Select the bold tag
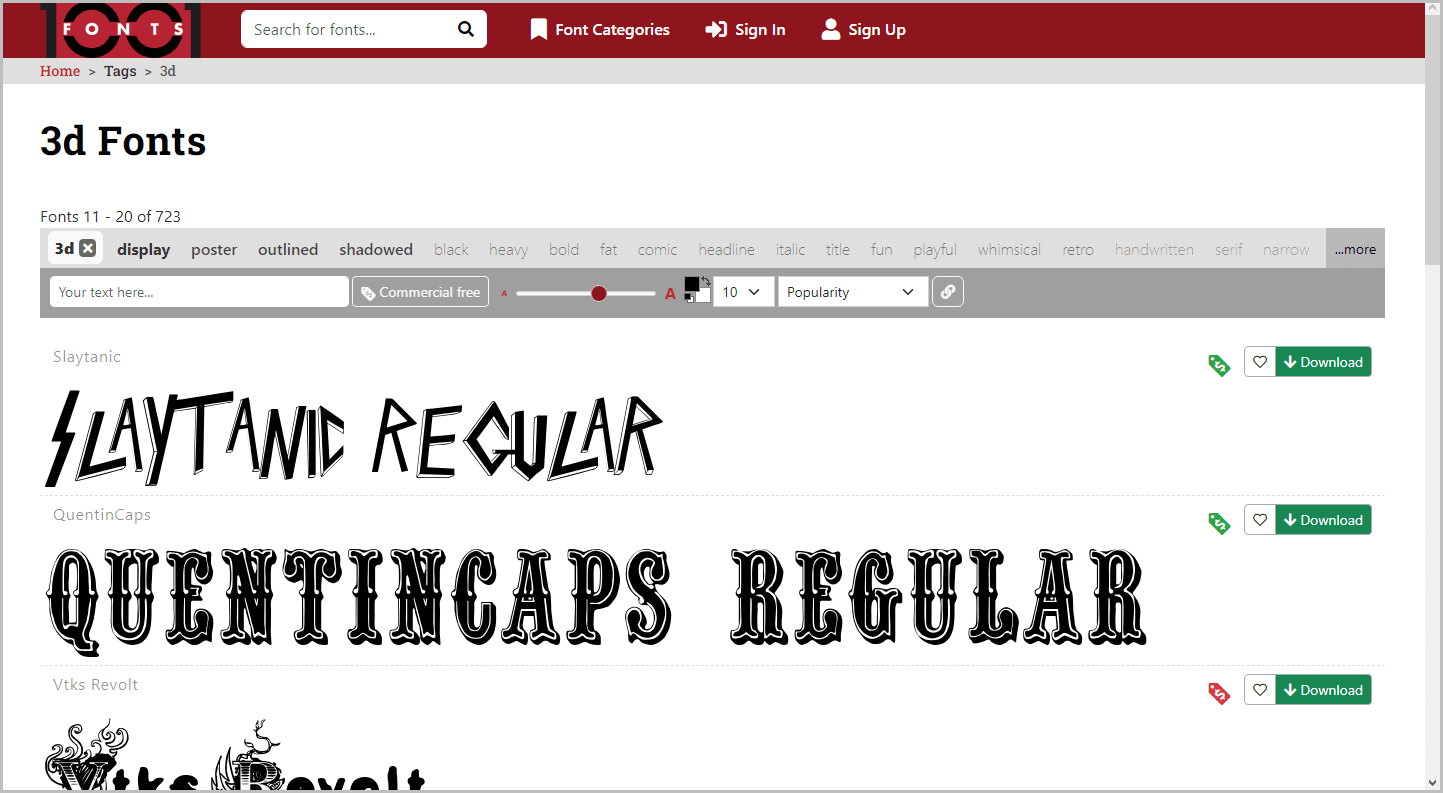Screen dimensions: 1443x793 coord(564,250)
